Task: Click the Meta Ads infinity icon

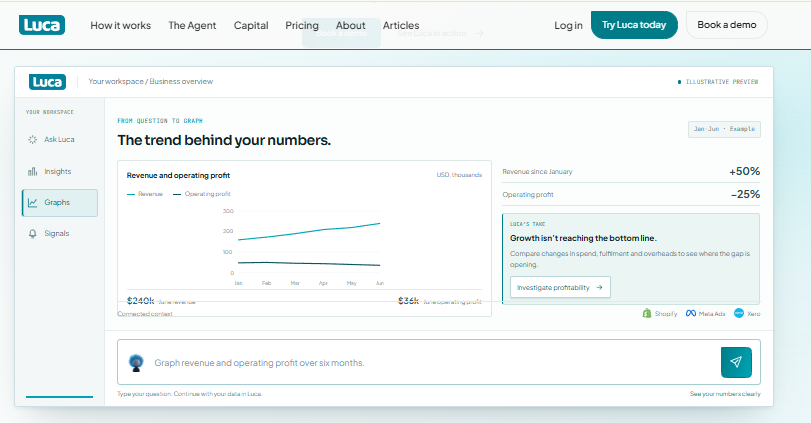Action: pos(690,313)
